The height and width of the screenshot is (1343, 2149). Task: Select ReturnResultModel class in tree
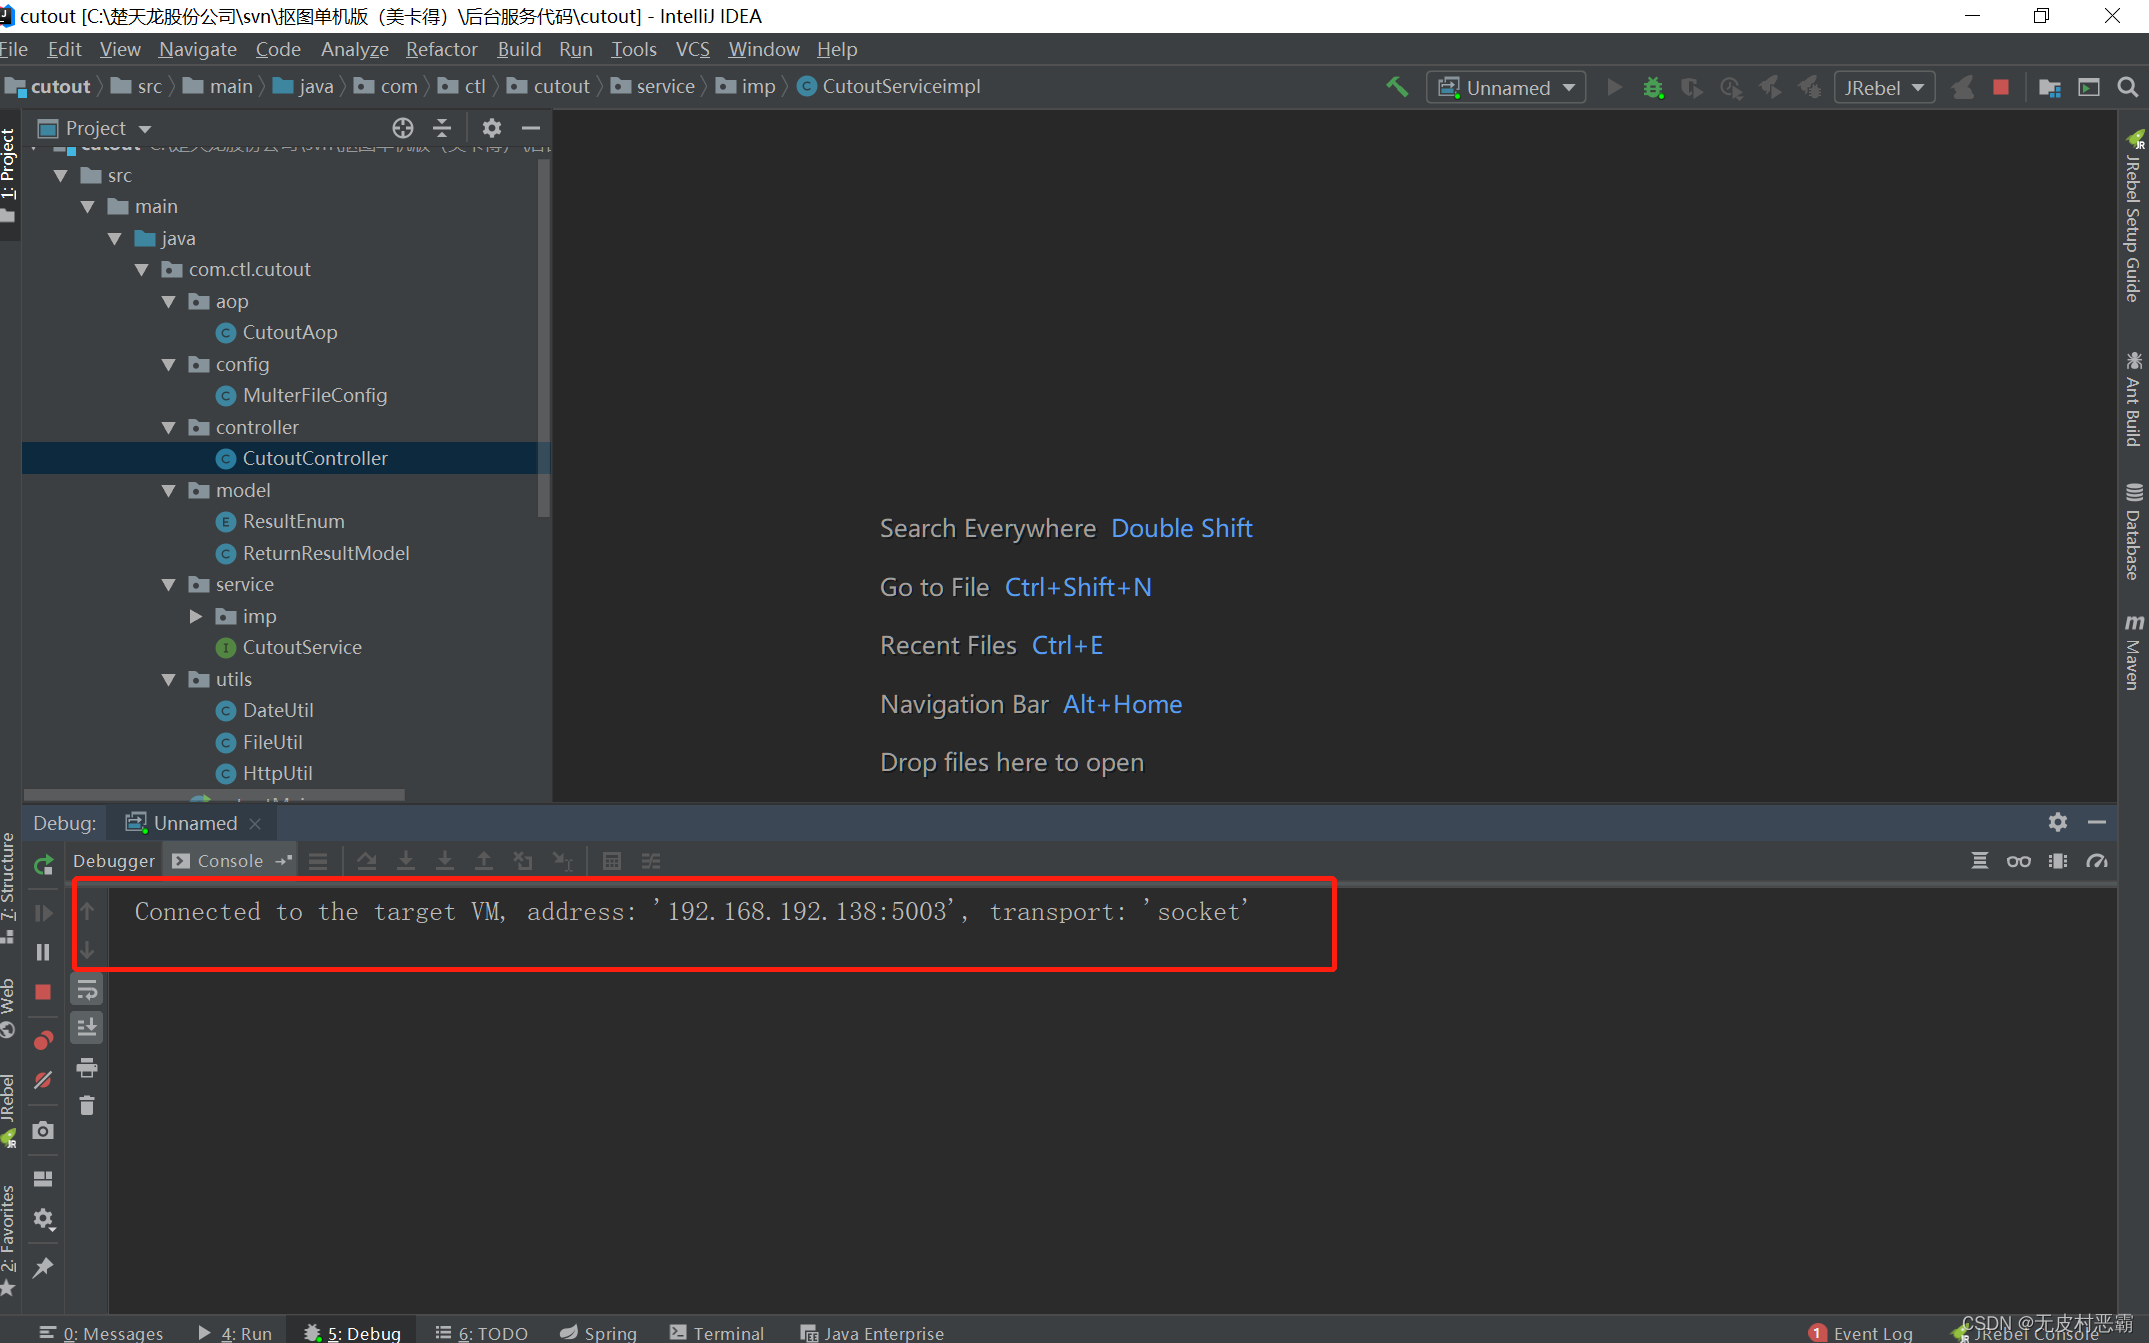coord(325,553)
